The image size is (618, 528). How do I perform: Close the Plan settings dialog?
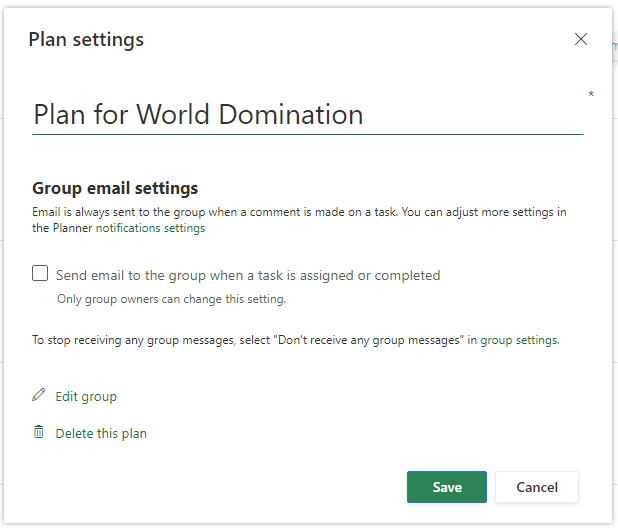pyautogui.click(x=581, y=40)
